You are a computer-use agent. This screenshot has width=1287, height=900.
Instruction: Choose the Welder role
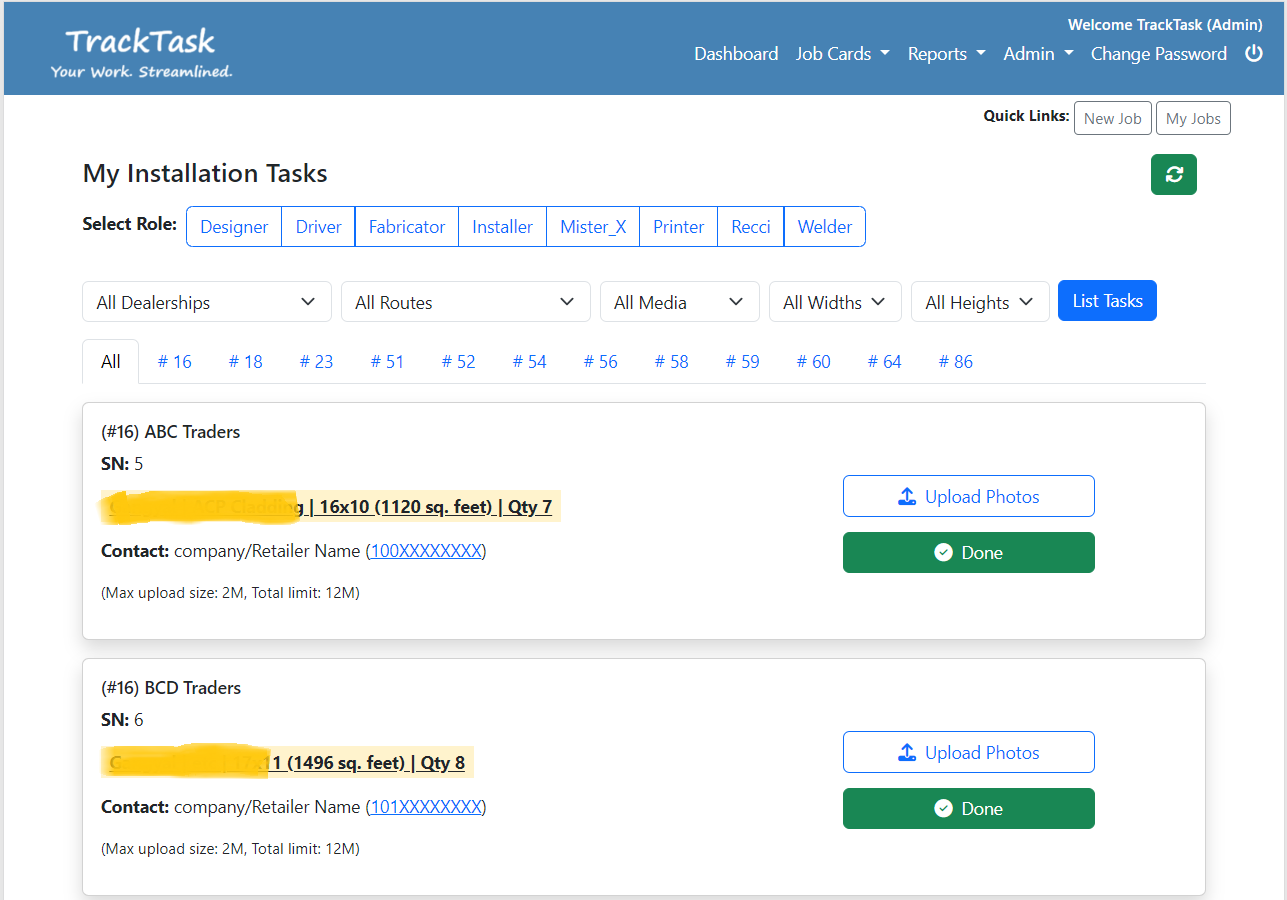coord(824,227)
